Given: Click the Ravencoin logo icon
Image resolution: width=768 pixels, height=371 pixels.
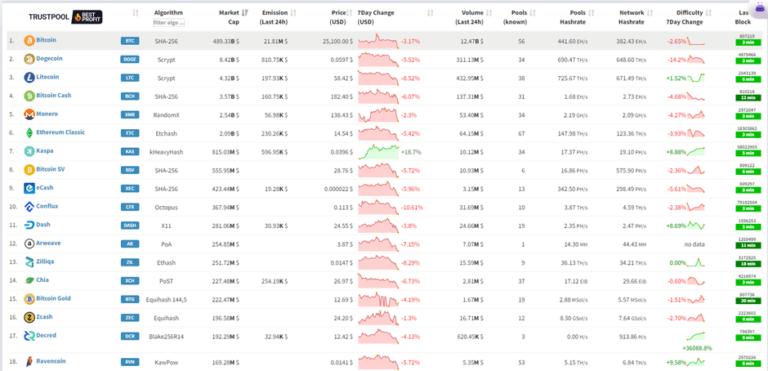Looking at the screenshot, I should [x=29, y=362].
